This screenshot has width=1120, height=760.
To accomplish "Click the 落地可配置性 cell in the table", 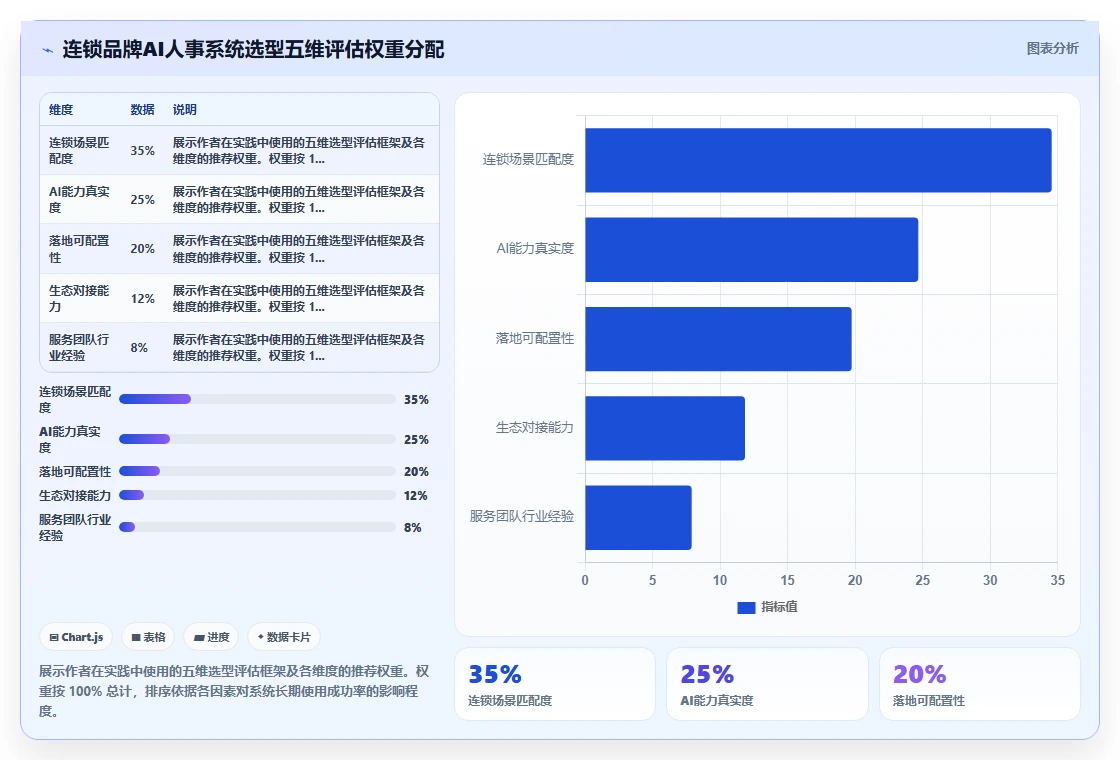I will pos(79,249).
